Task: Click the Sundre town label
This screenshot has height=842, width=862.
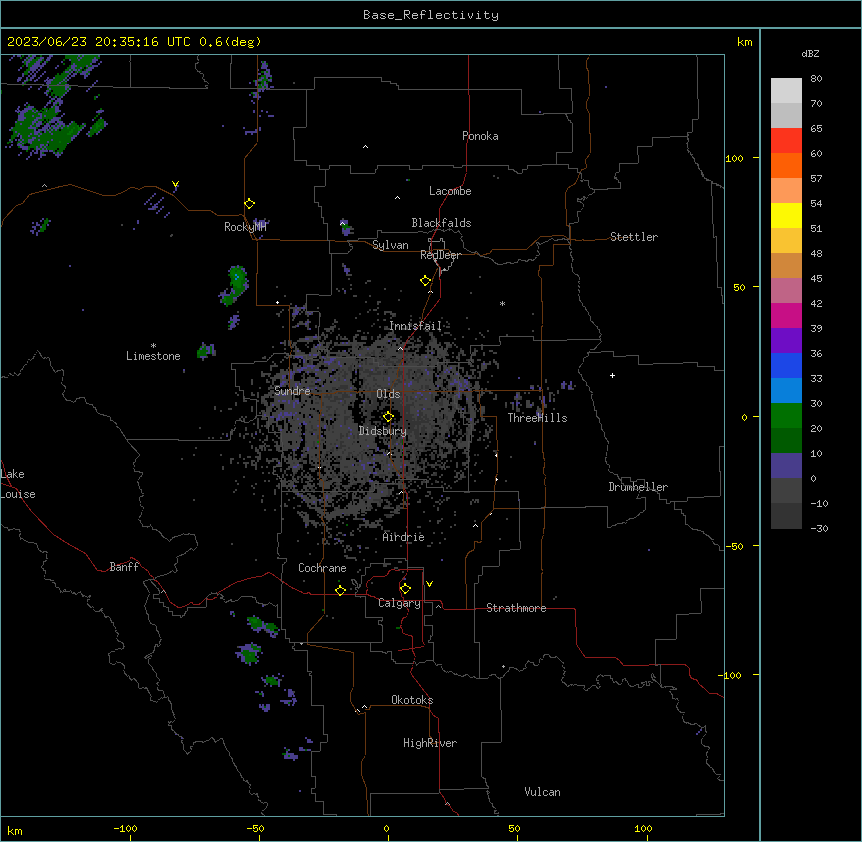Action: pos(292,391)
